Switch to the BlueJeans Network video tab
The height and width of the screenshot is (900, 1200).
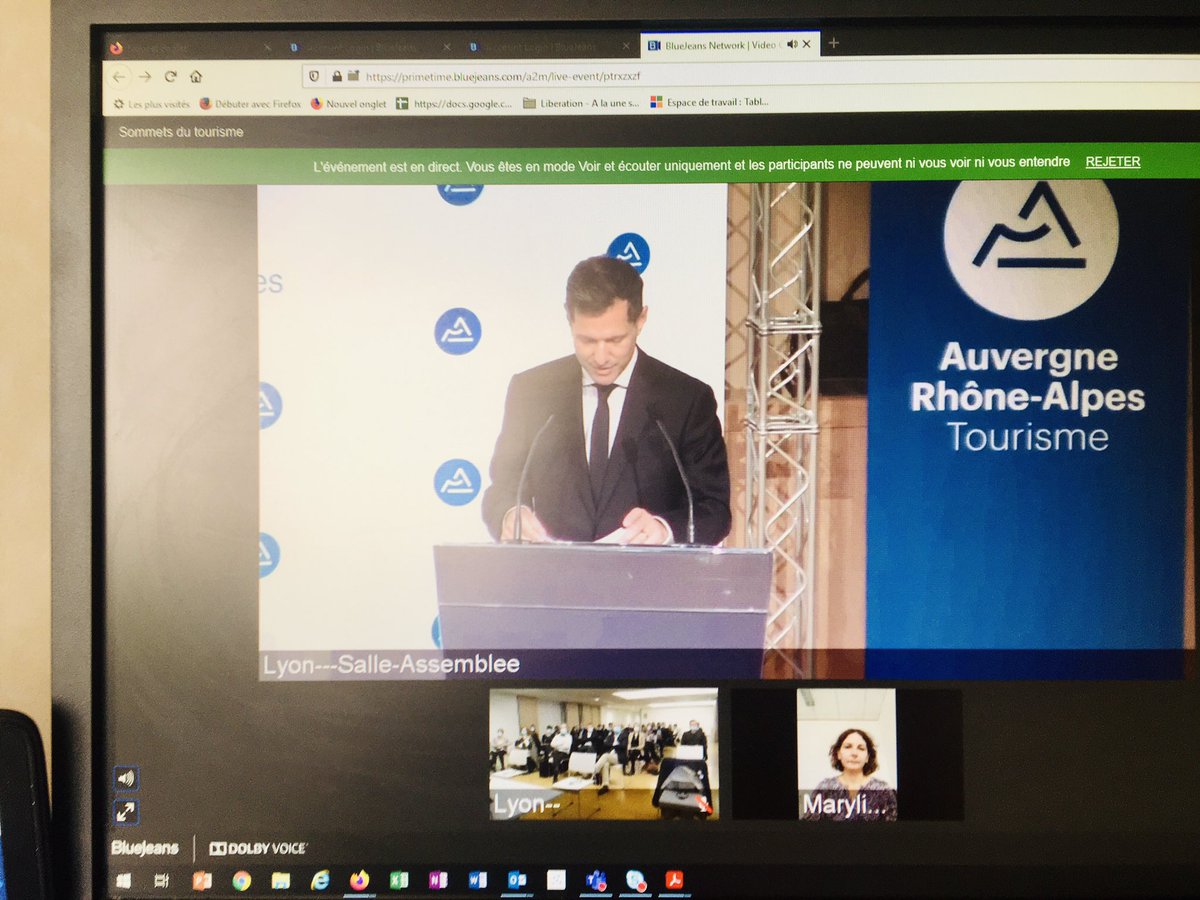click(x=731, y=45)
